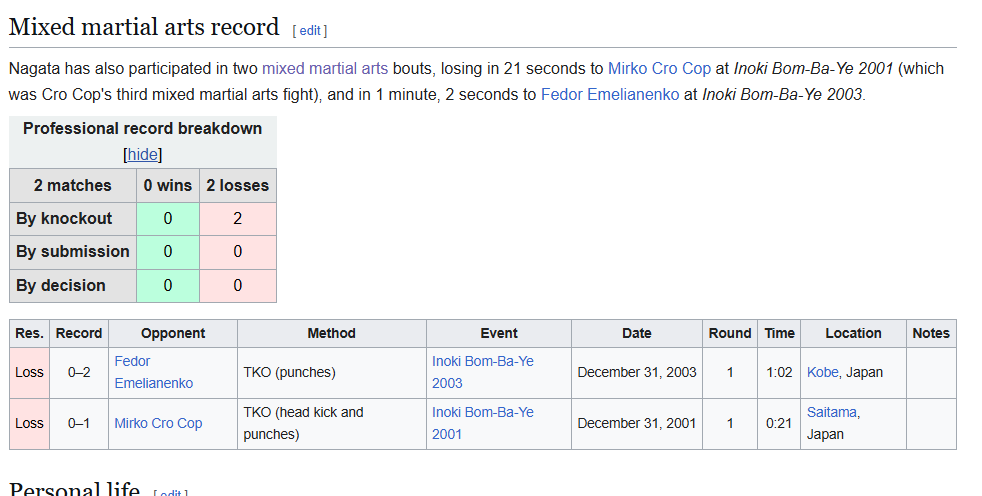Open Fedor Emelianenko link in Opponent column

[153, 372]
